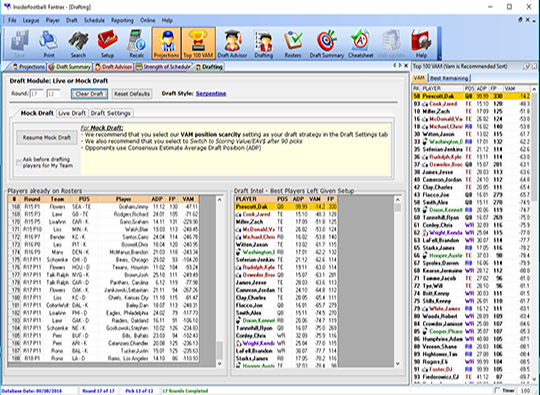
Task: Open the Schedule menu
Action: click(94, 20)
